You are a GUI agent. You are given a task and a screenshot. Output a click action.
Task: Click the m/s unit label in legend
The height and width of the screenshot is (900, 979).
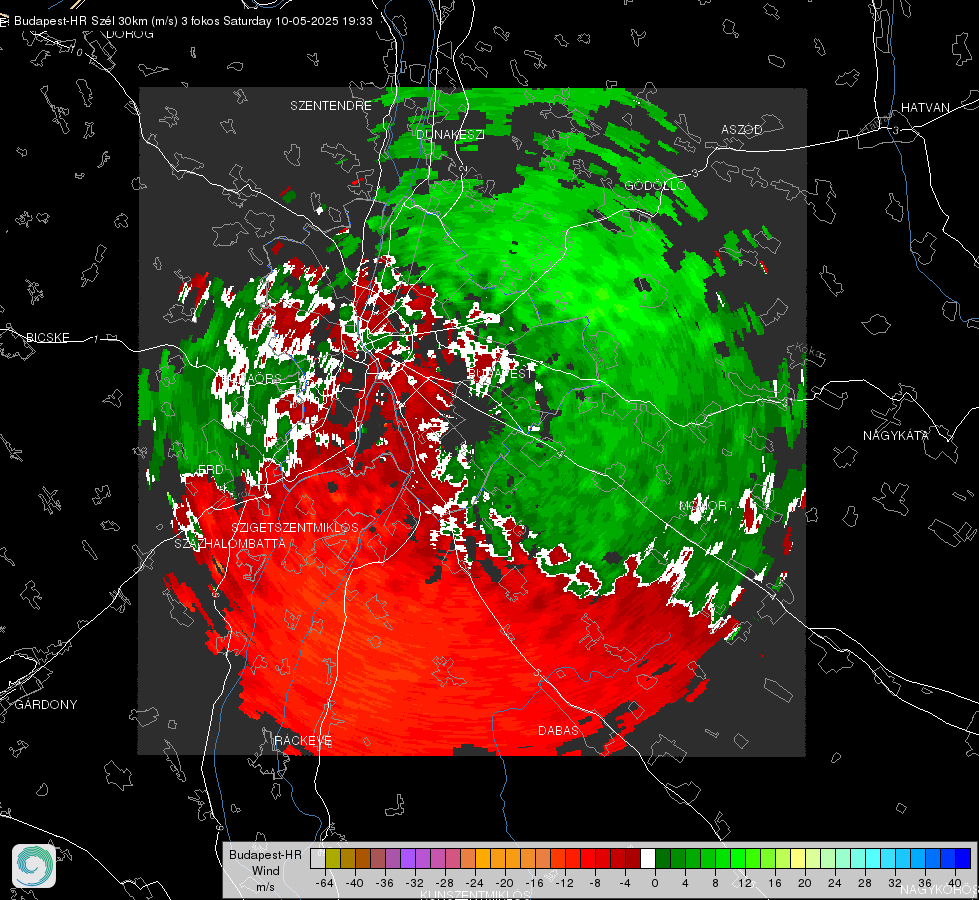click(x=265, y=887)
